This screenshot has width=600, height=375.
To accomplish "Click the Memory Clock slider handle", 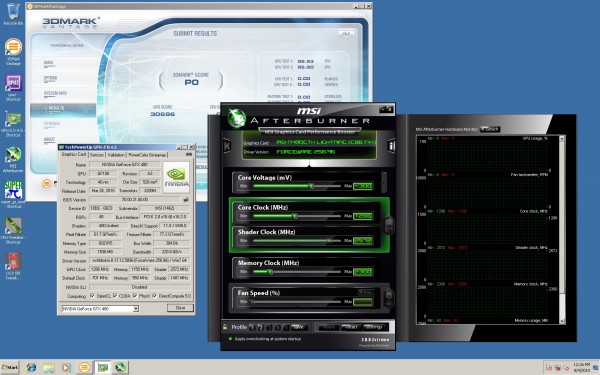I will 270,272.
